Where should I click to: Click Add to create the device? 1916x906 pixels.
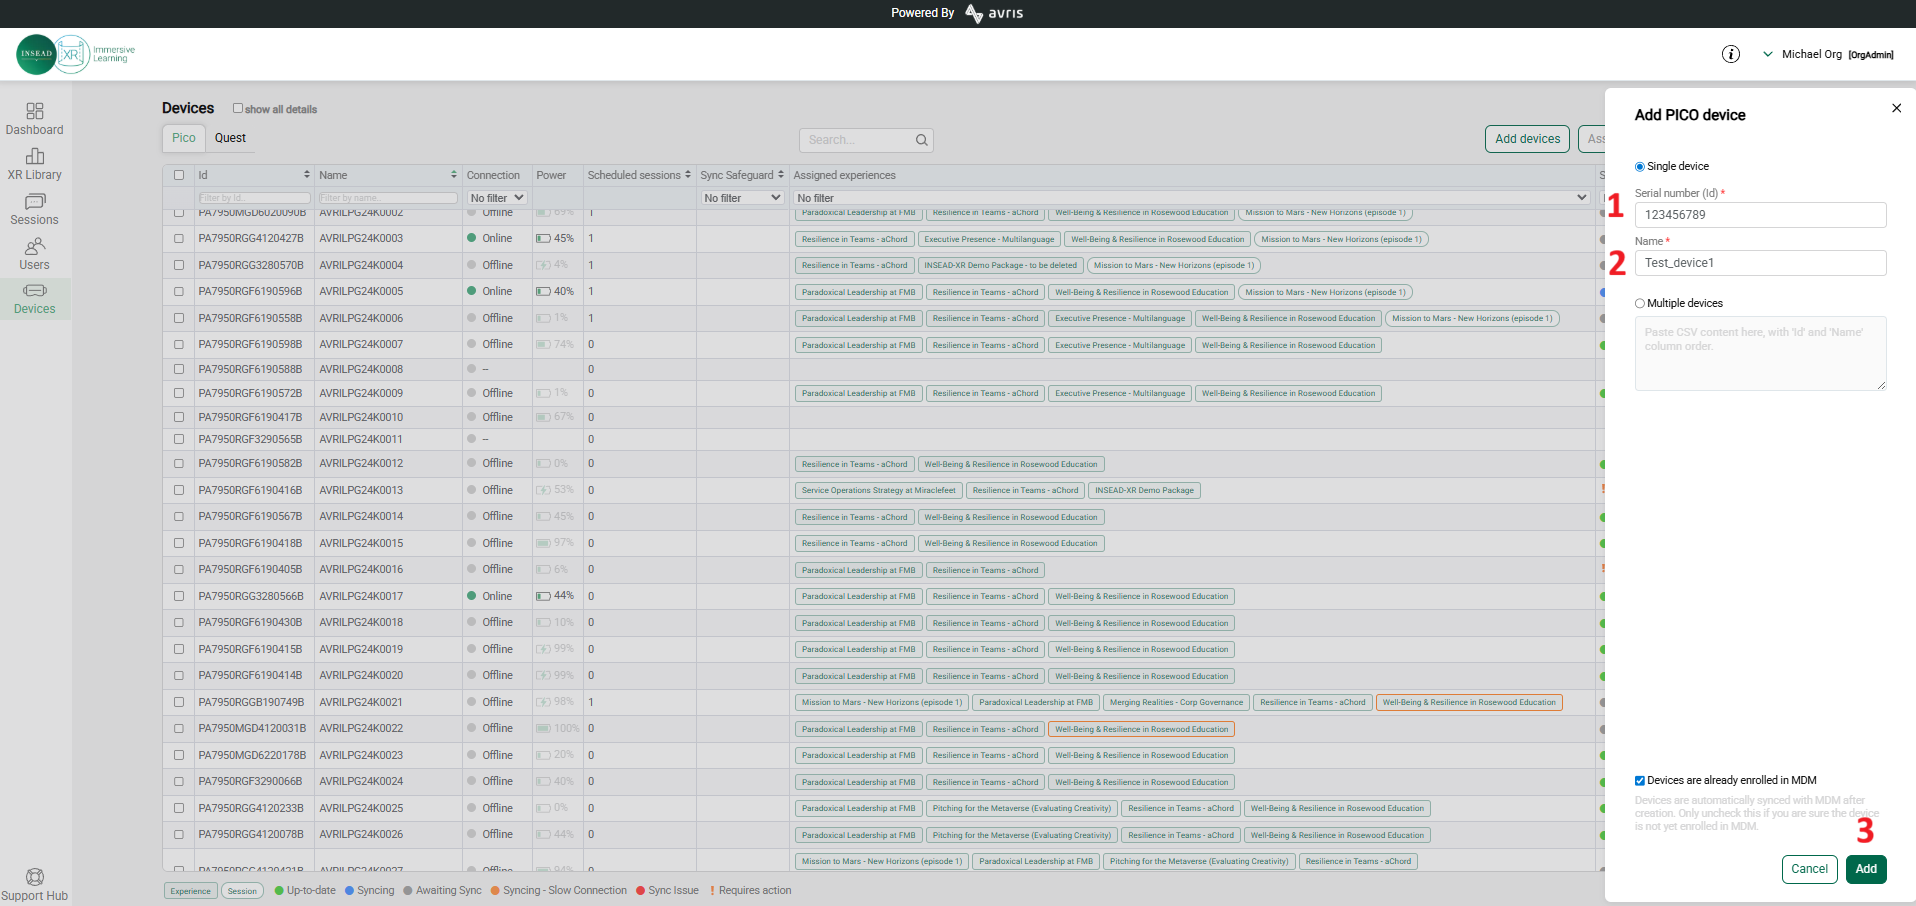coord(1866,869)
